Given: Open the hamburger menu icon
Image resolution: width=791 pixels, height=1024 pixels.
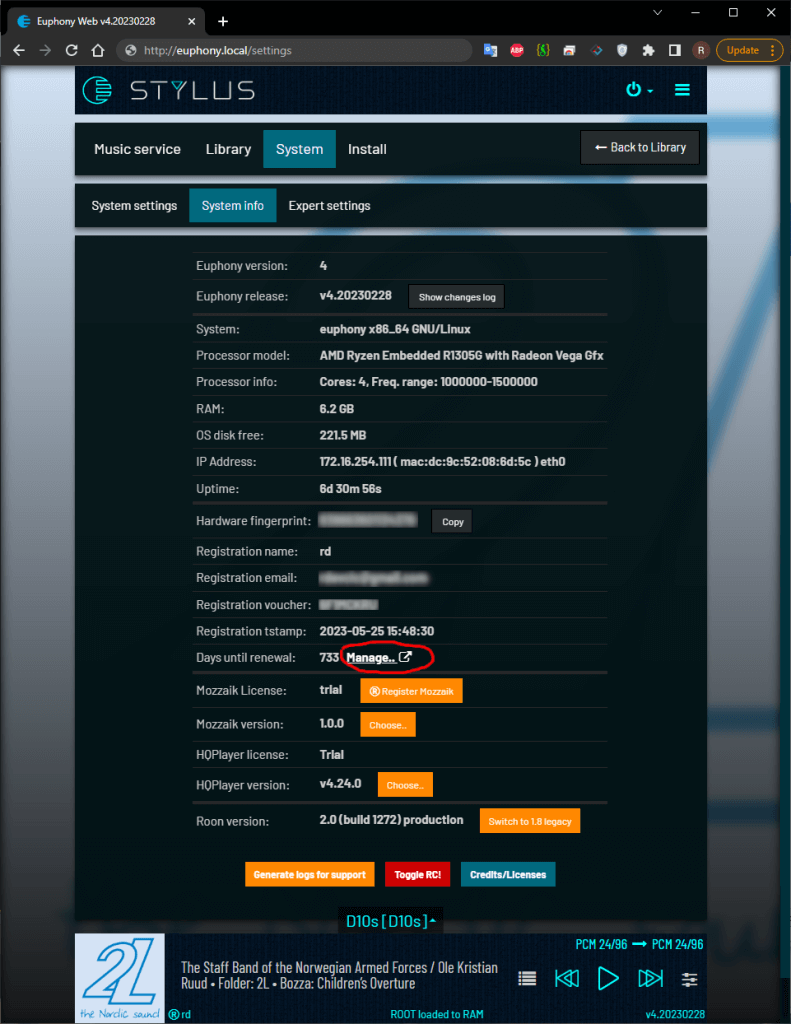Looking at the screenshot, I should (682, 90).
